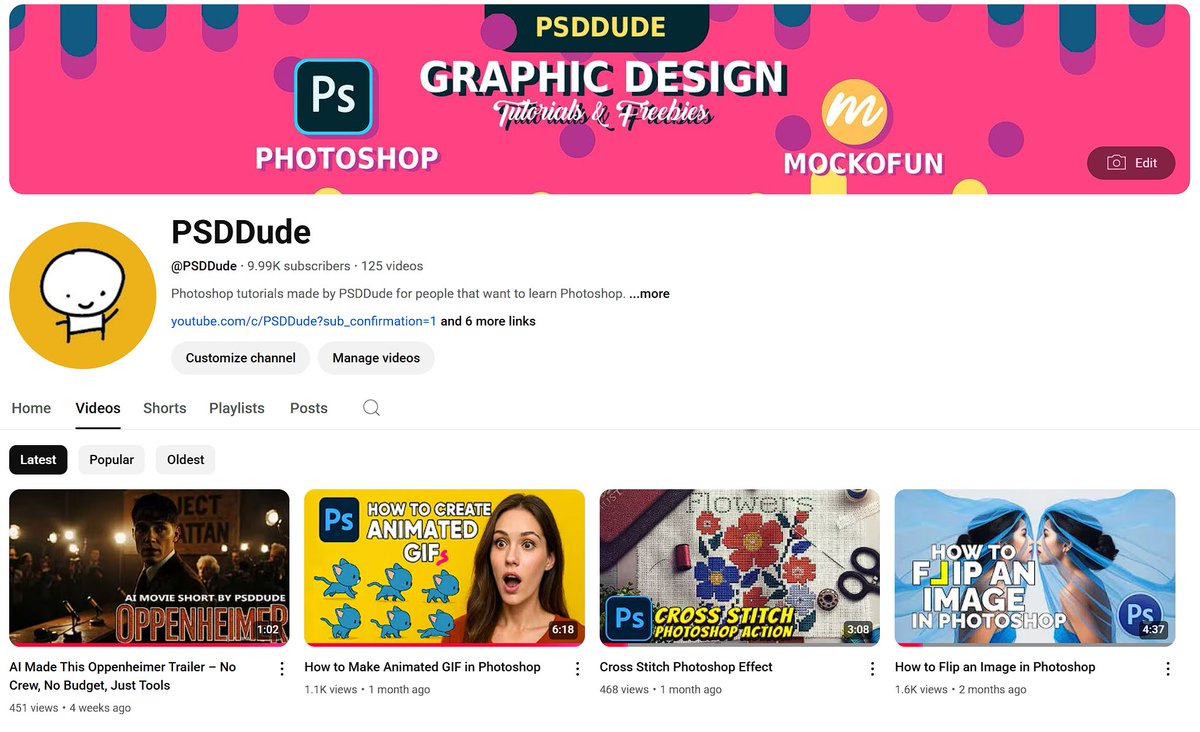
Task: Click title 'AI Made This Oppenheimer Trailer'
Action: (x=123, y=676)
